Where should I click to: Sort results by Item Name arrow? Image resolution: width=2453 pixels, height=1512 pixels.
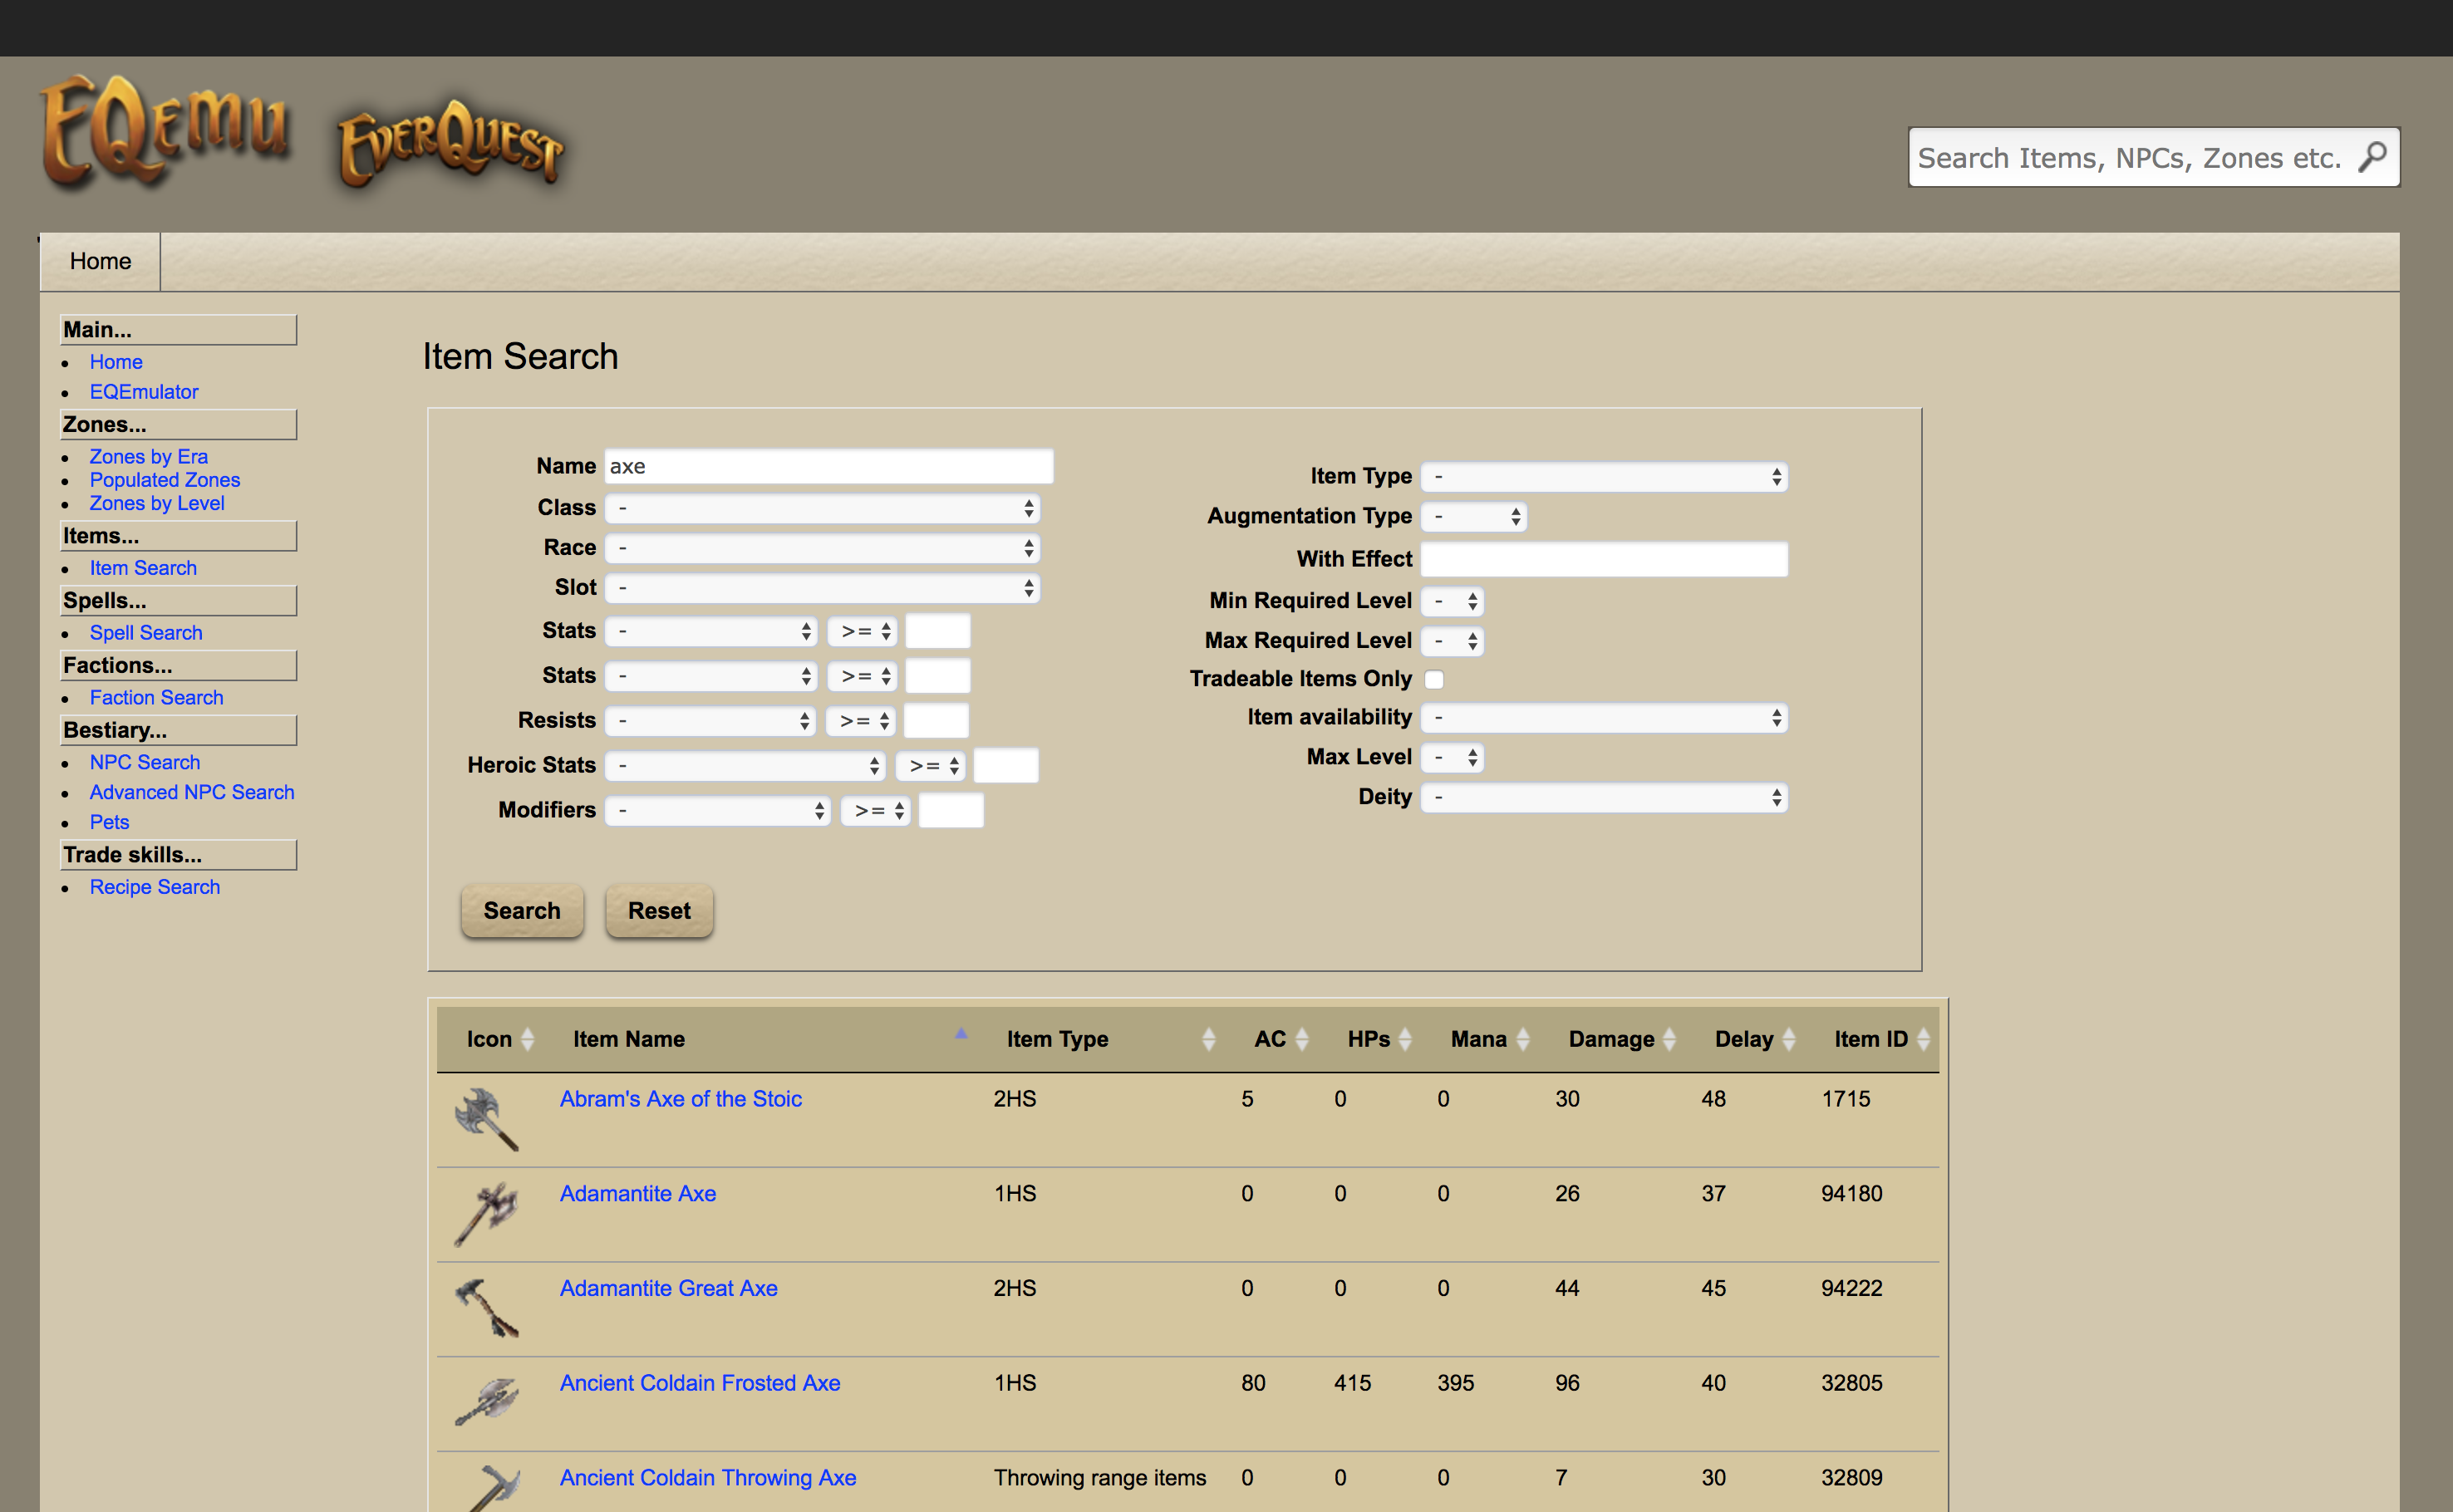[x=960, y=1035]
